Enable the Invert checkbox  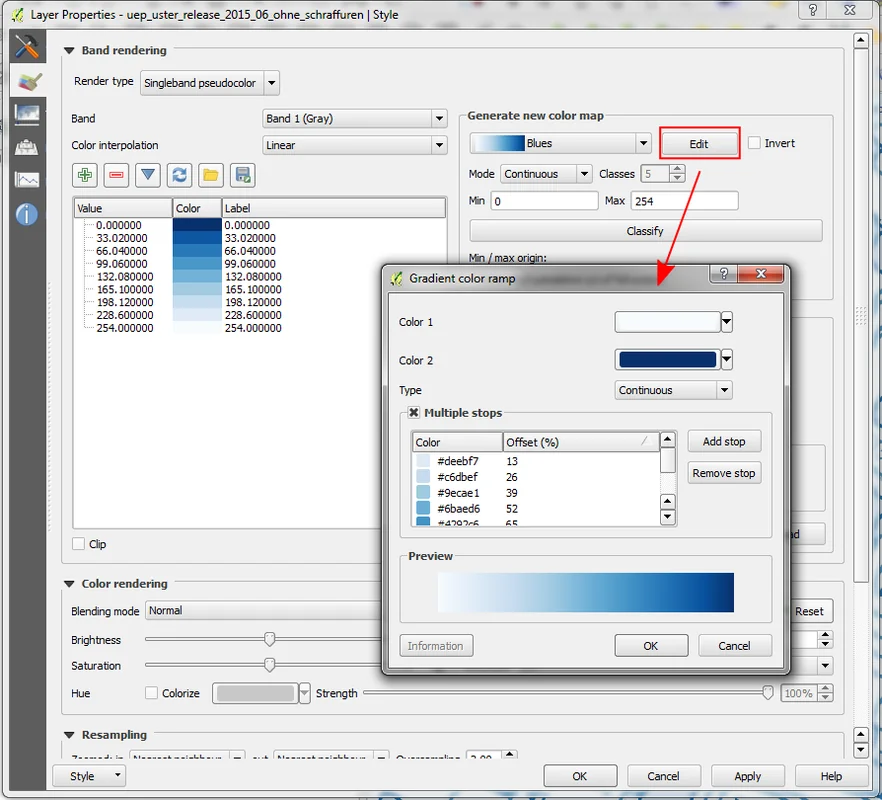[755, 143]
